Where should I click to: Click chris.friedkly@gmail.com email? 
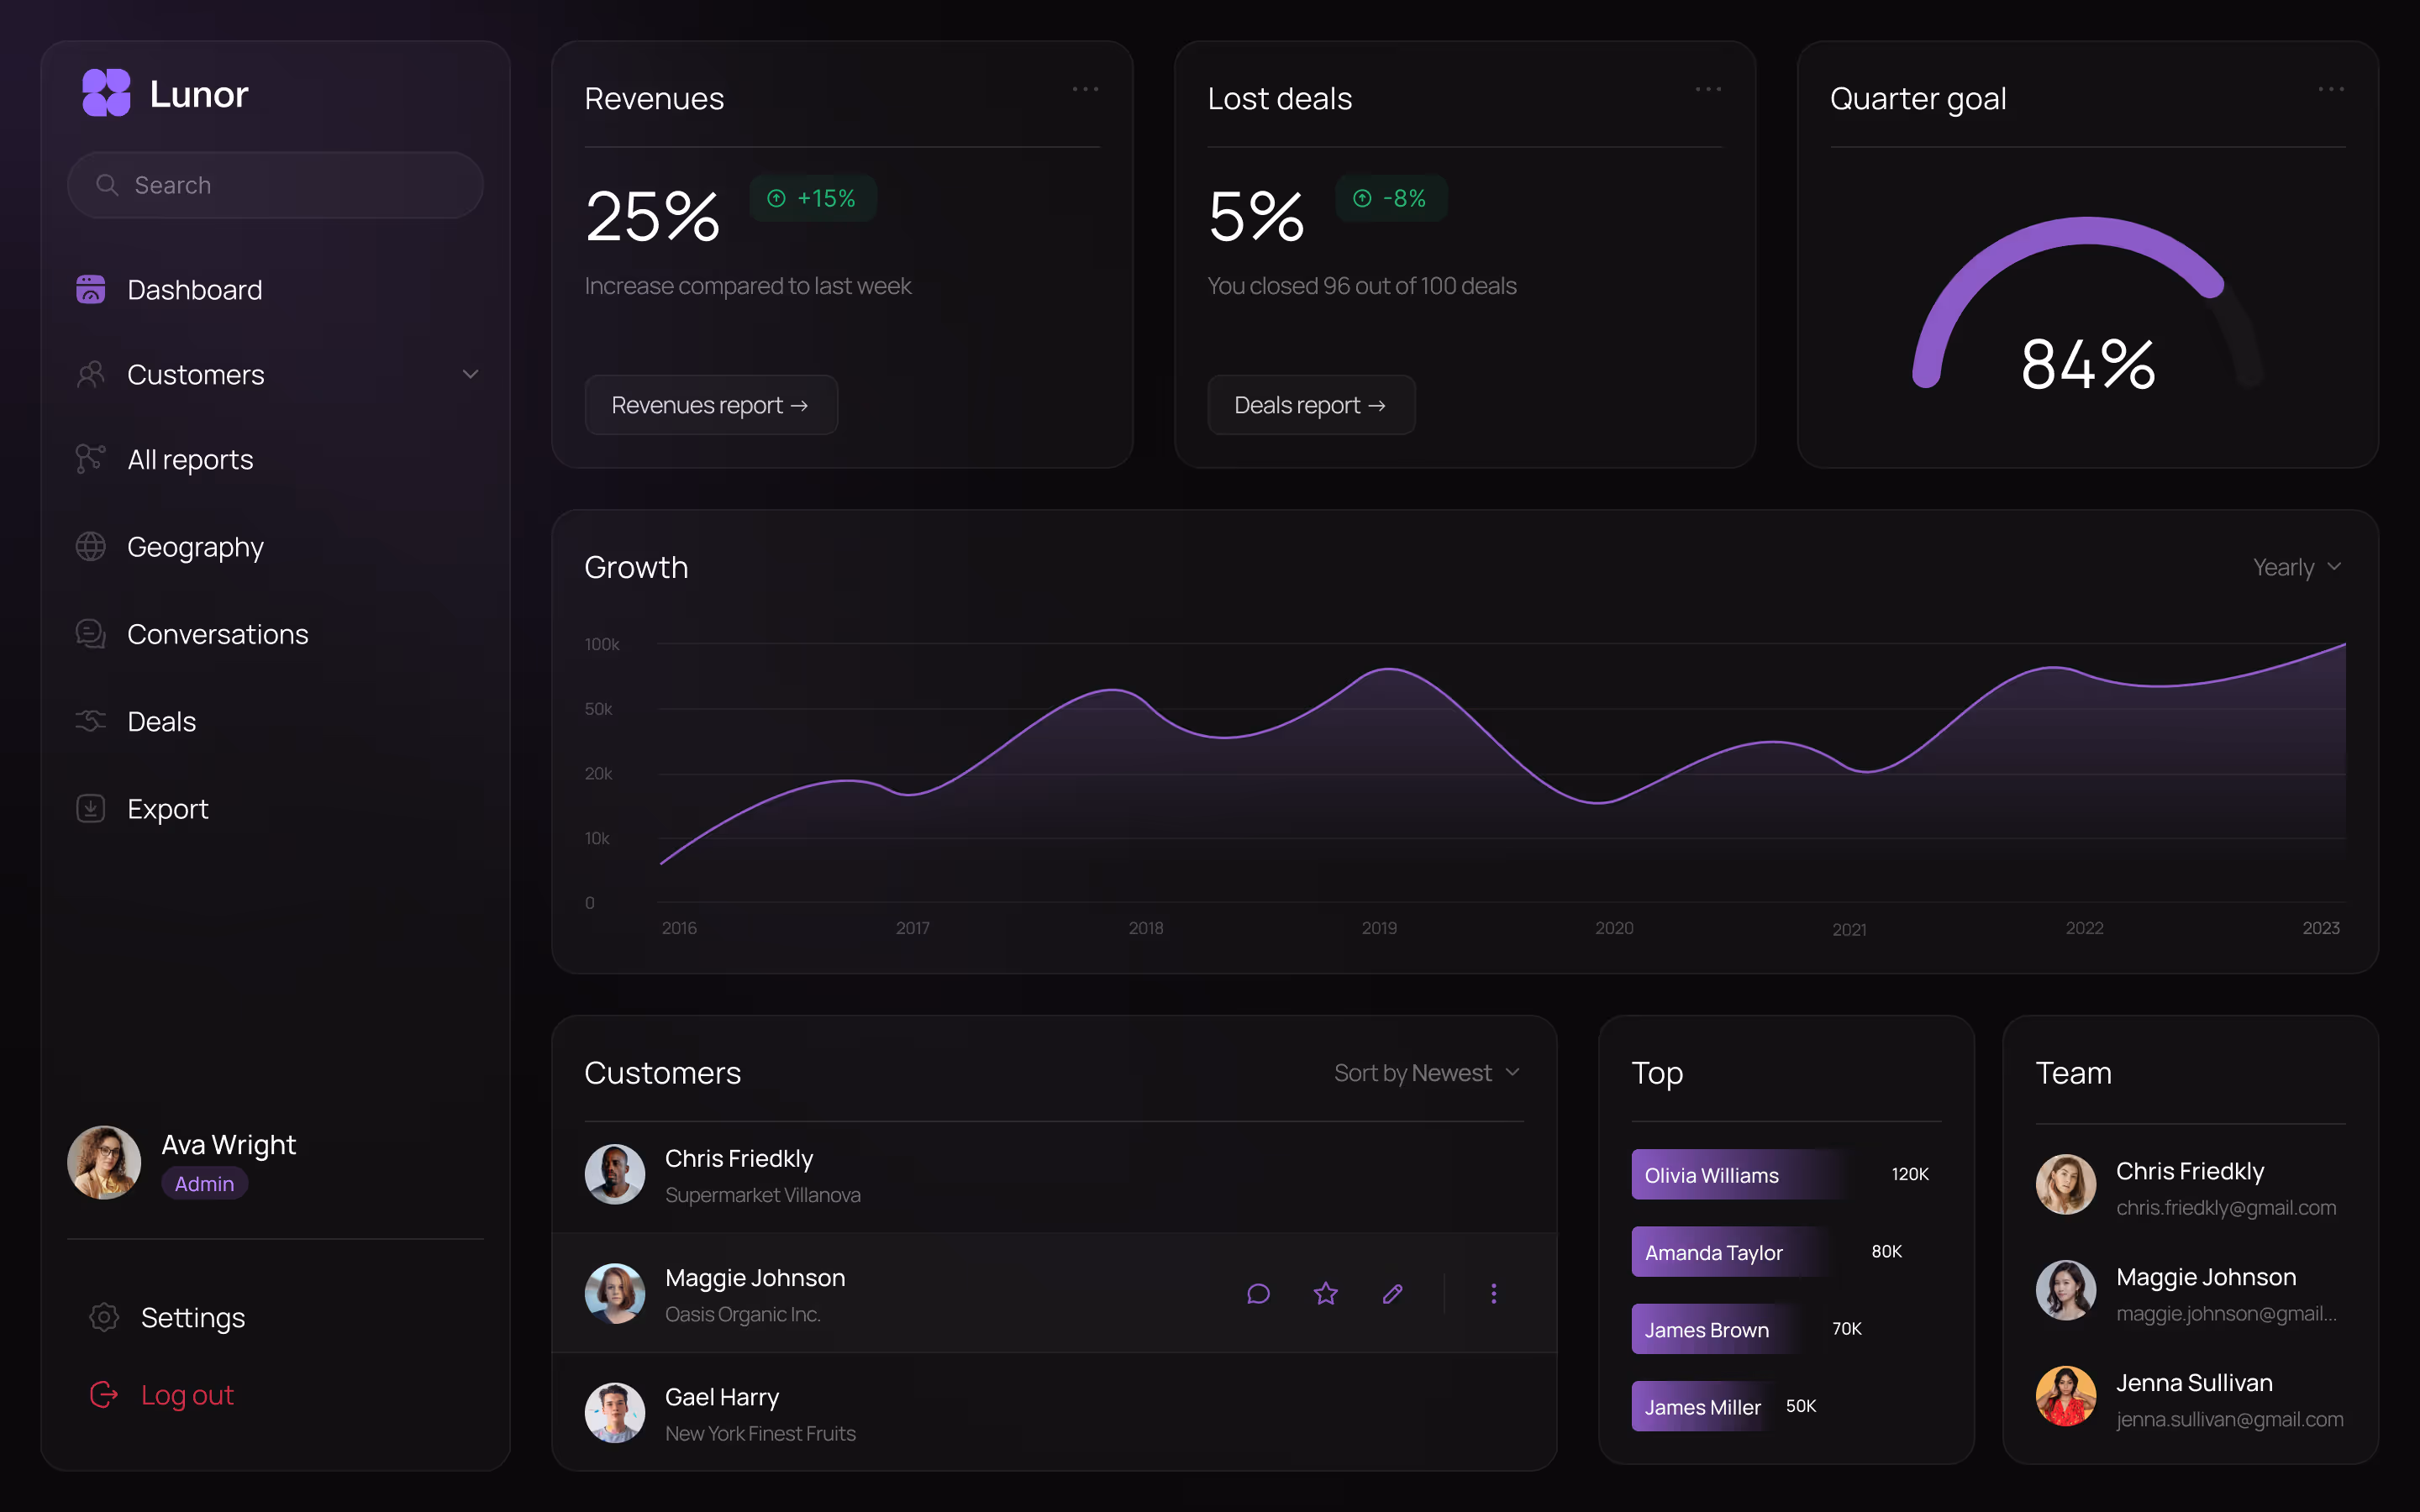coord(2226,1207)
